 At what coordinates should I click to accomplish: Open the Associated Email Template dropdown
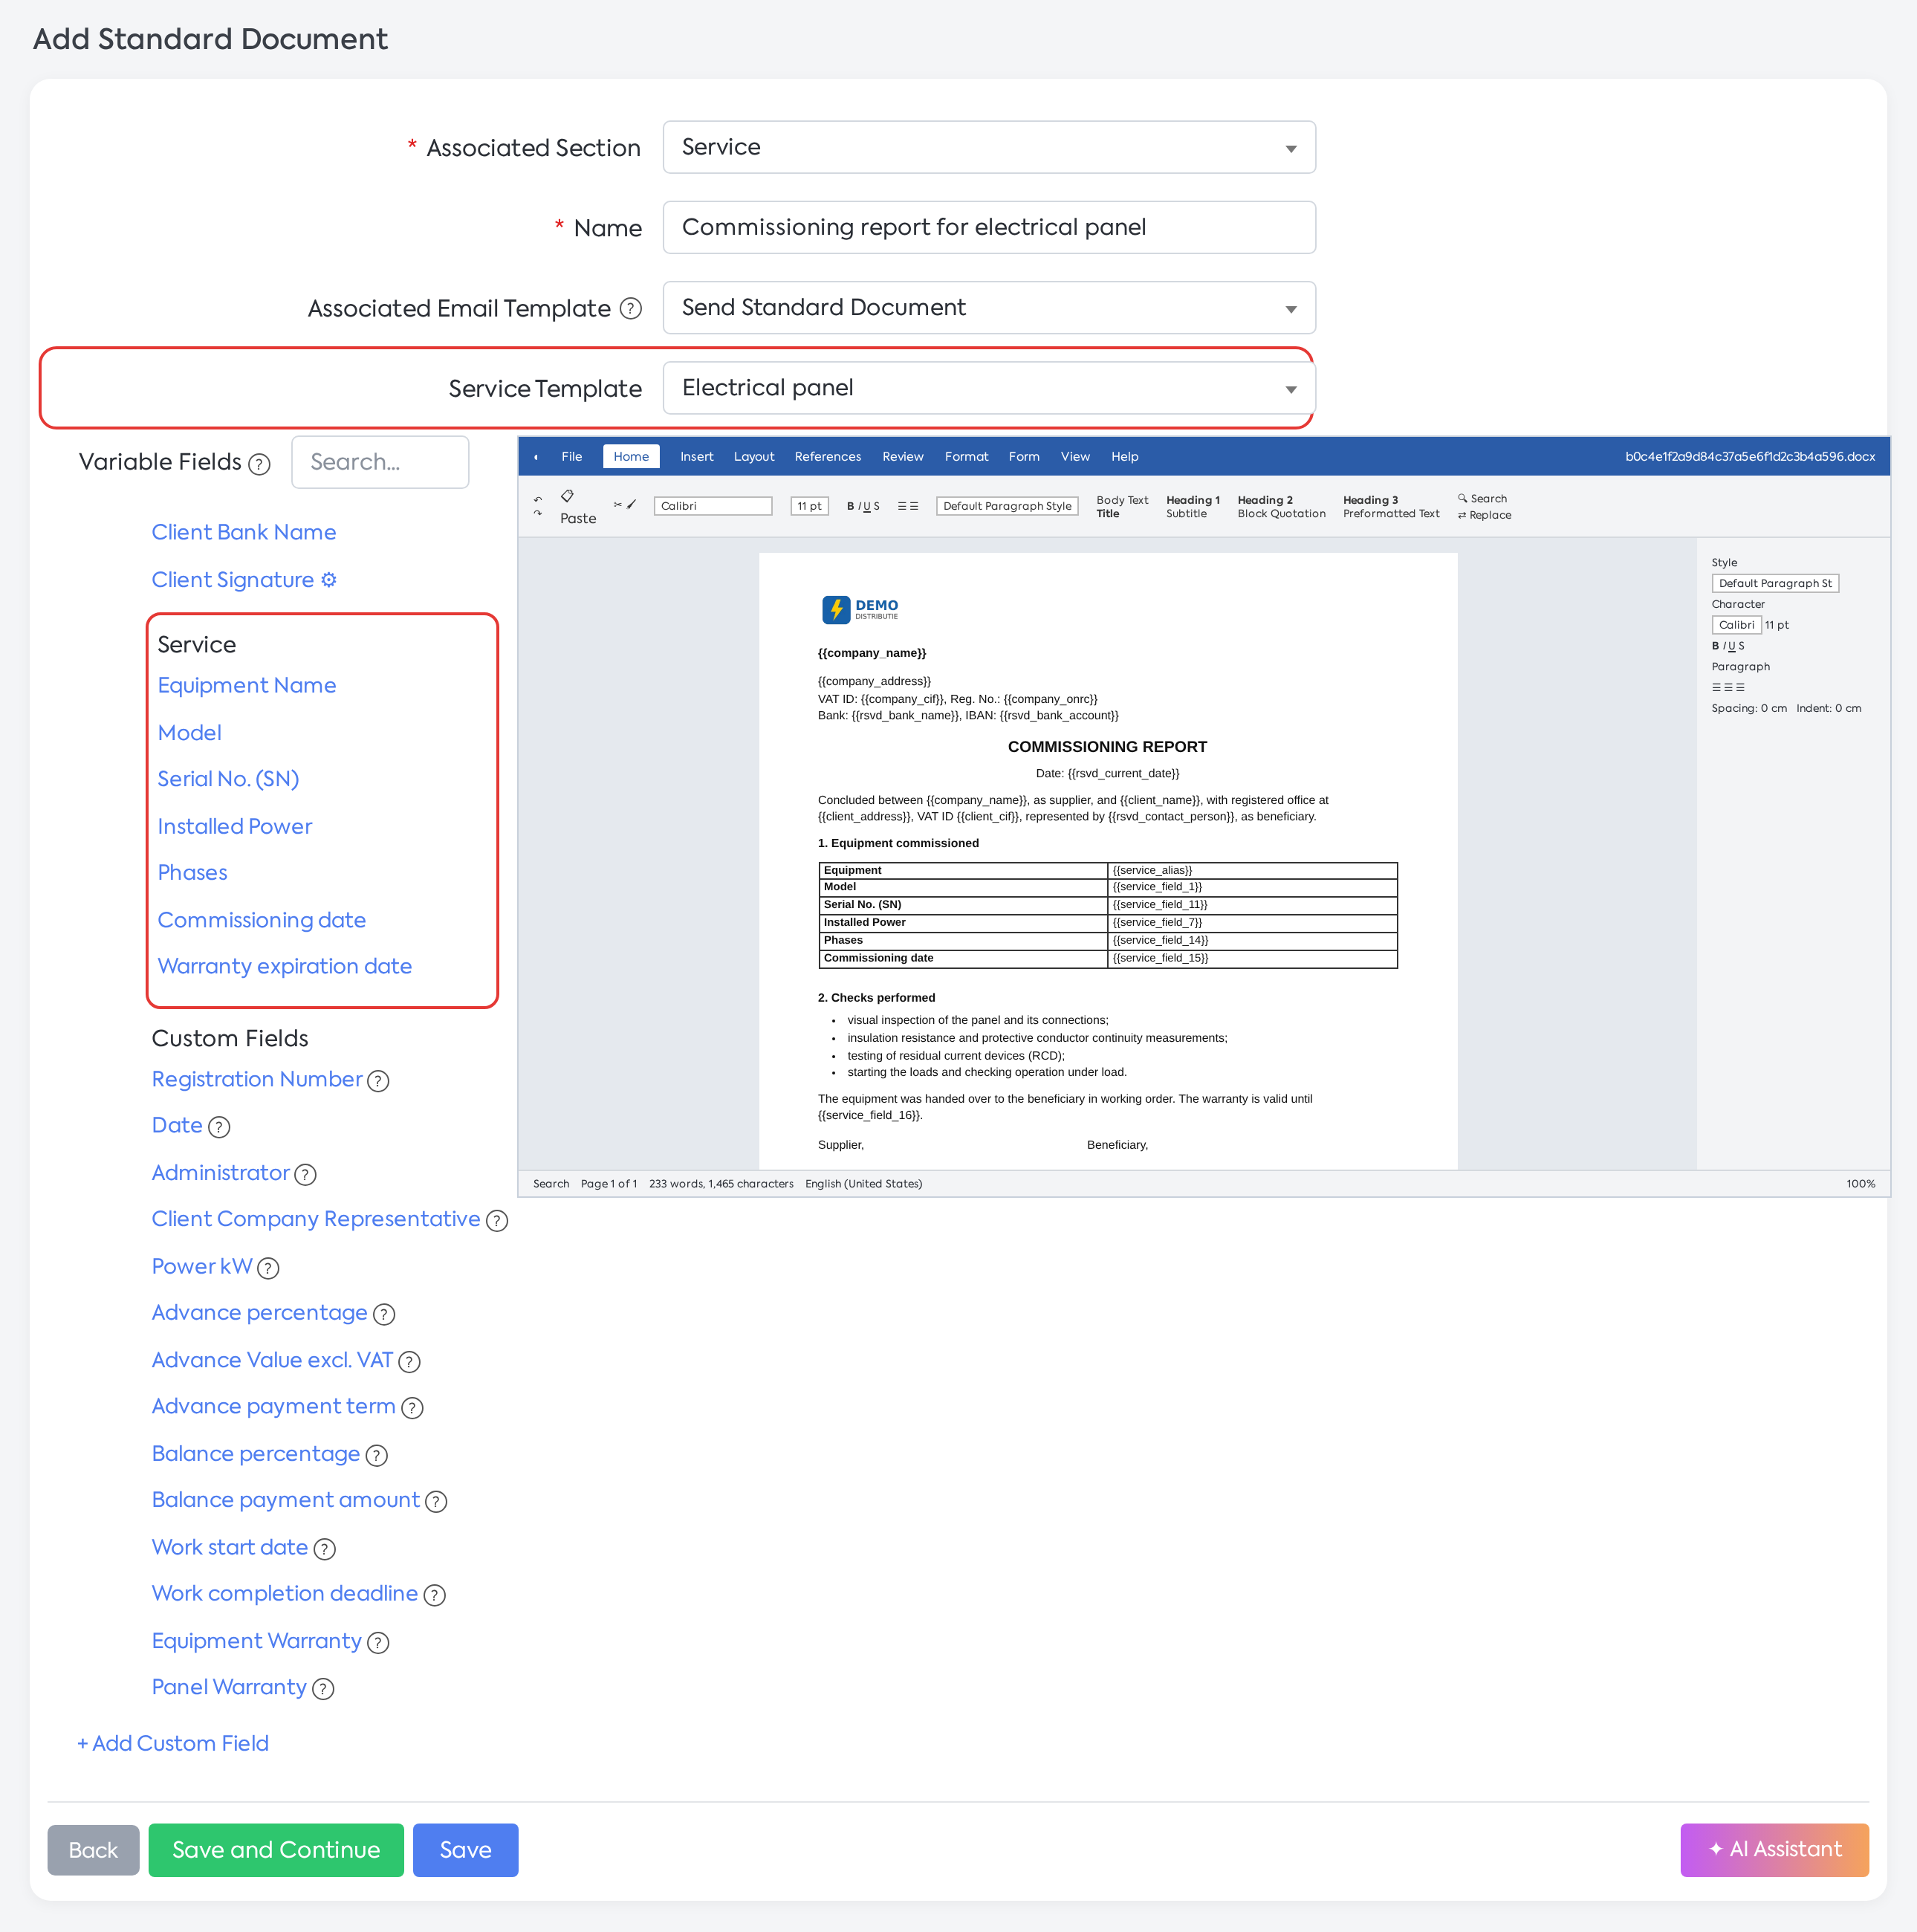pos(988,308)
